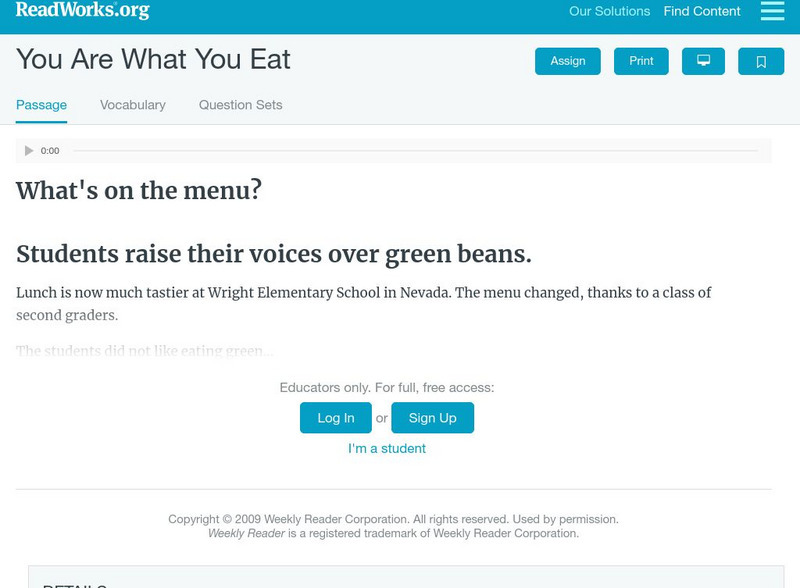The height and width of the screenshot is (588, 800).
Task: Follow the "I'm a student" link
Action: point(387,449)
